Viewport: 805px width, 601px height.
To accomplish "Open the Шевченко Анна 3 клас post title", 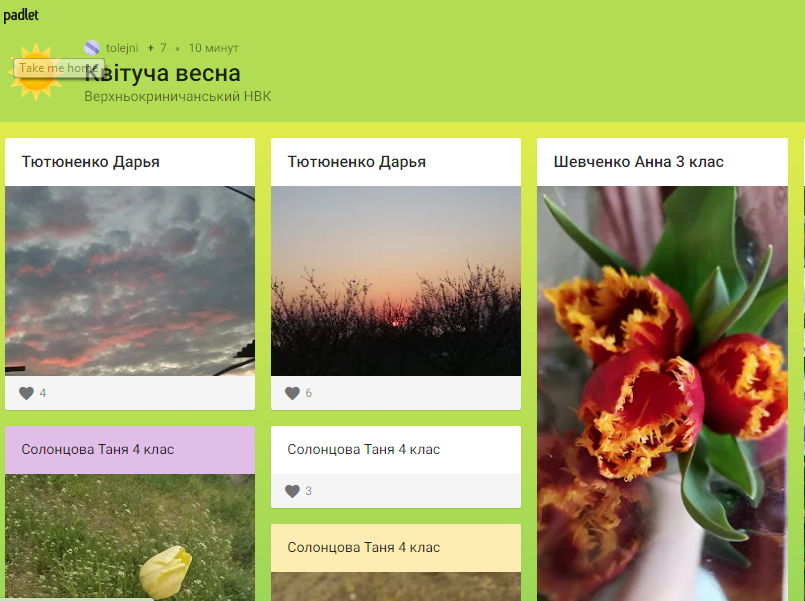I will (639, 162).
